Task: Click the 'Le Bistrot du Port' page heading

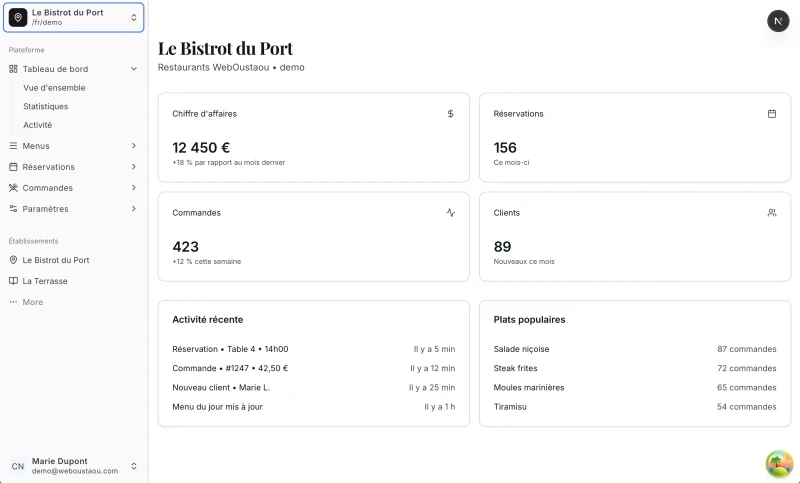Action: [225, 48]
